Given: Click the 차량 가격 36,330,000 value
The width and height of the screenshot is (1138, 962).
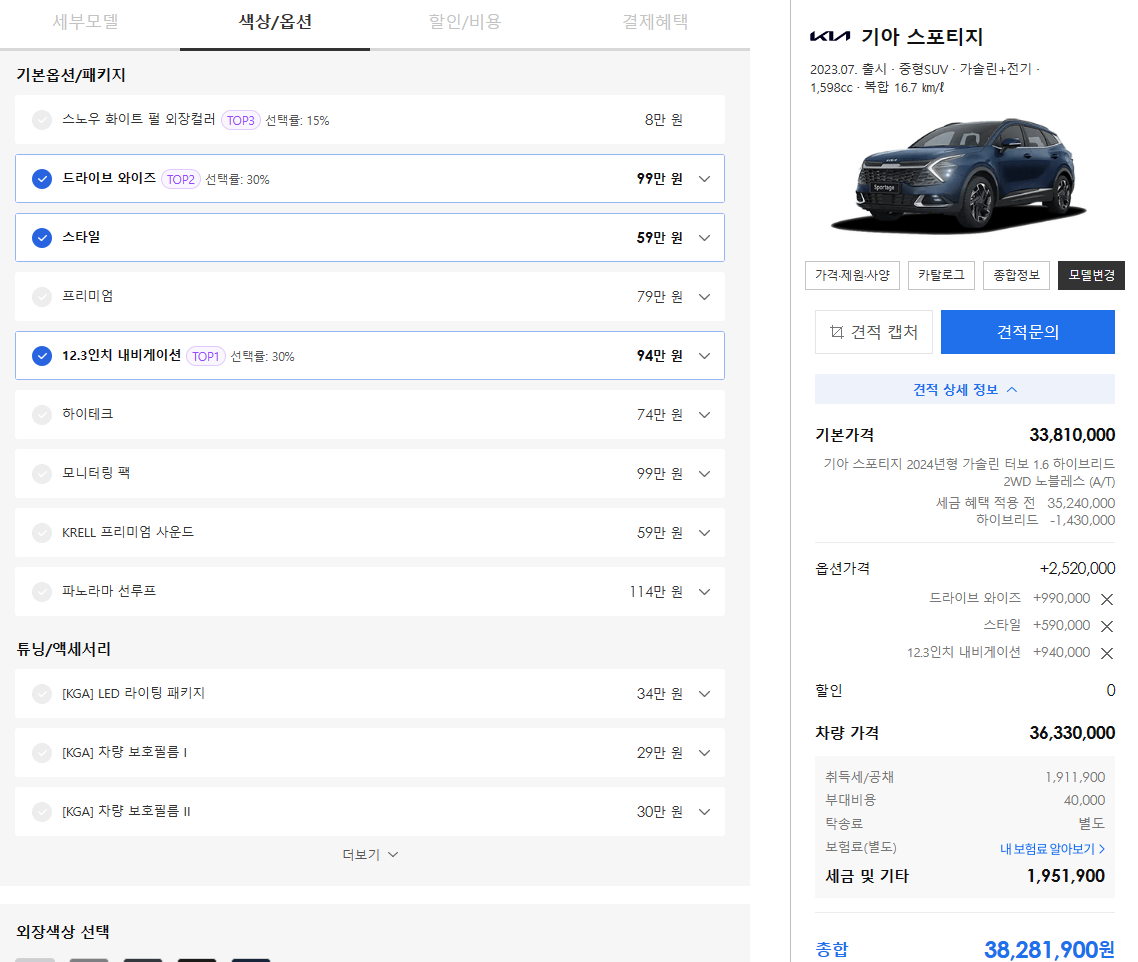Looking at the screenshot, I should [1072, 733].
